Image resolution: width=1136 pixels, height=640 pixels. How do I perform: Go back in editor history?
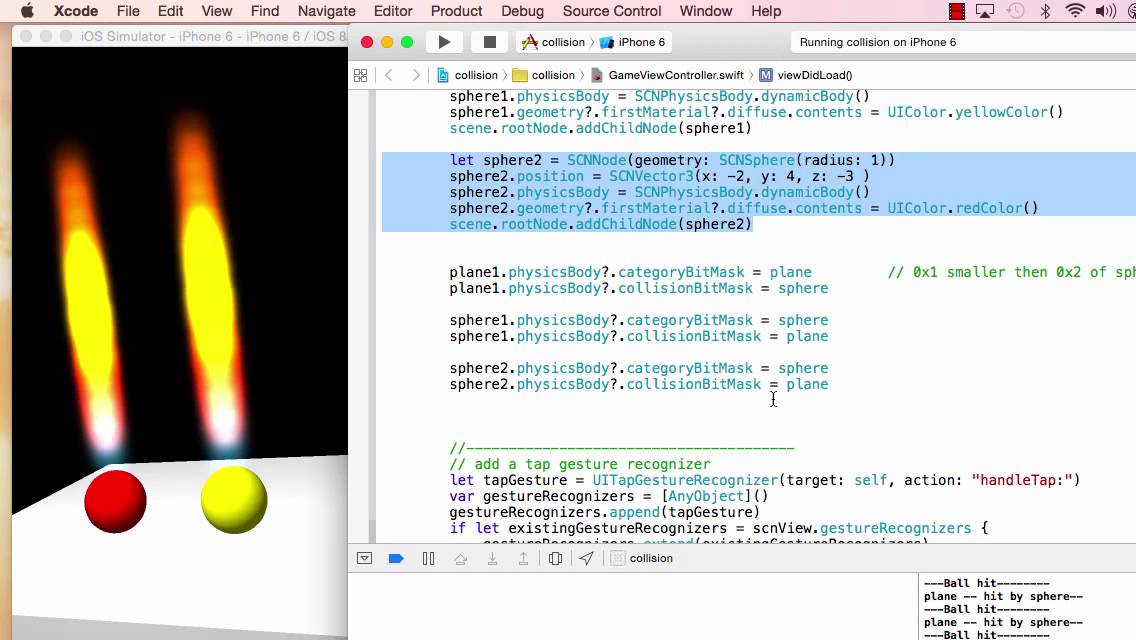388,75
